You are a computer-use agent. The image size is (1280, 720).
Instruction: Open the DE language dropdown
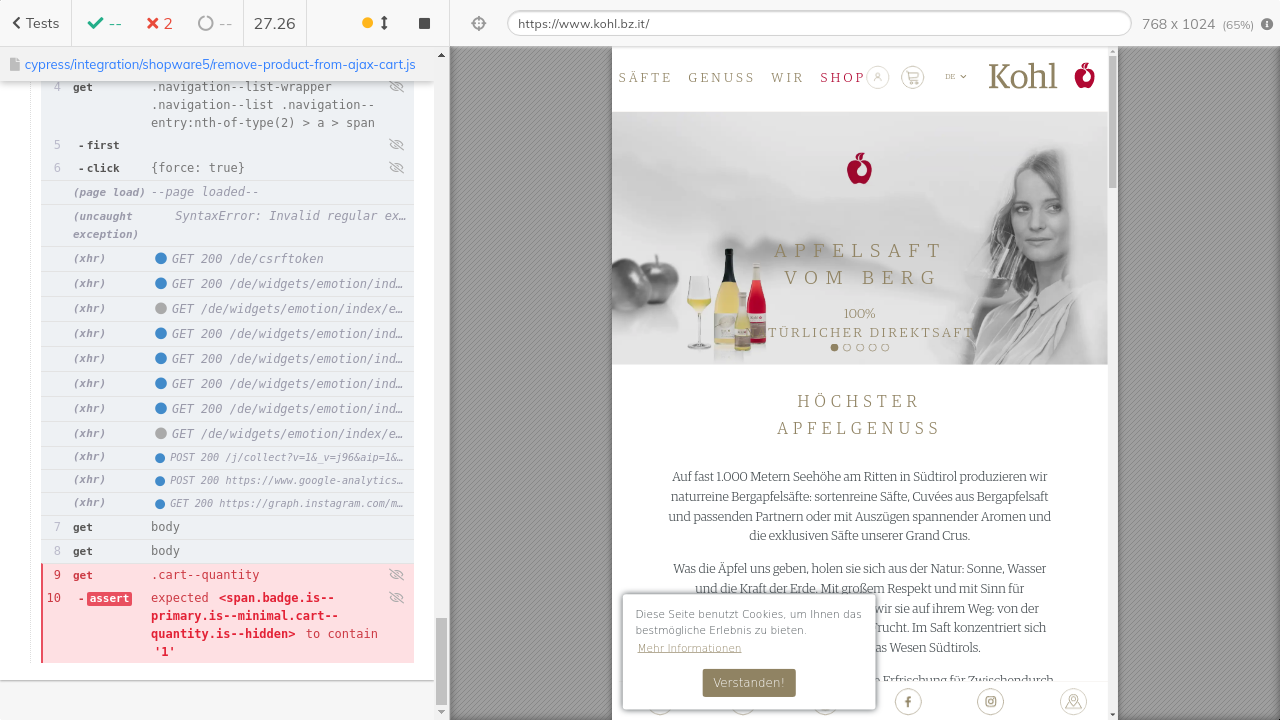click(x=955, y=77)
